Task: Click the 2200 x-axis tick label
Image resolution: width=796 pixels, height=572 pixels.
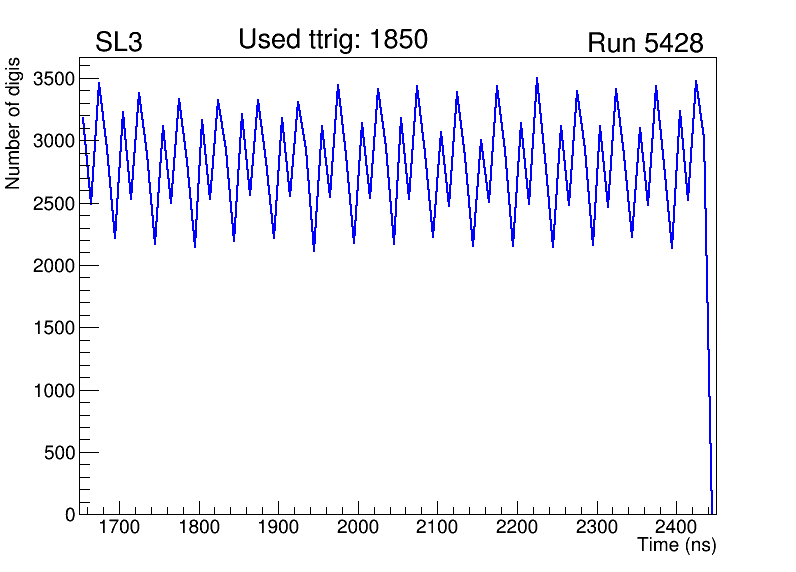Action: [x=517, y=527]
